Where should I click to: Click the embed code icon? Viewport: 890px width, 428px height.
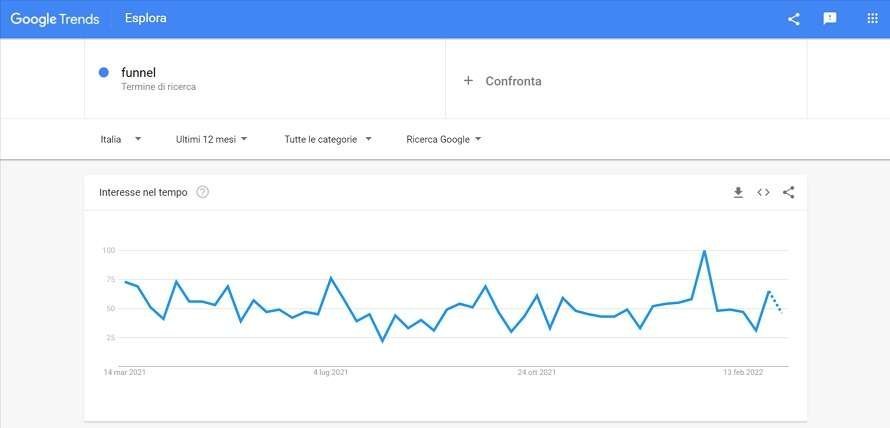coord(763,192)
